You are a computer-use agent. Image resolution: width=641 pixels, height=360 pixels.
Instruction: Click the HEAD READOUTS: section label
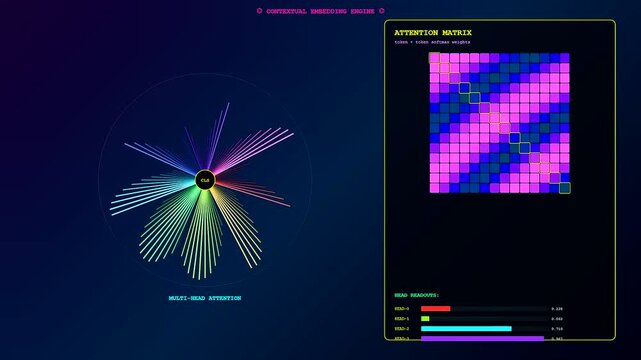(x=417, y=295)
